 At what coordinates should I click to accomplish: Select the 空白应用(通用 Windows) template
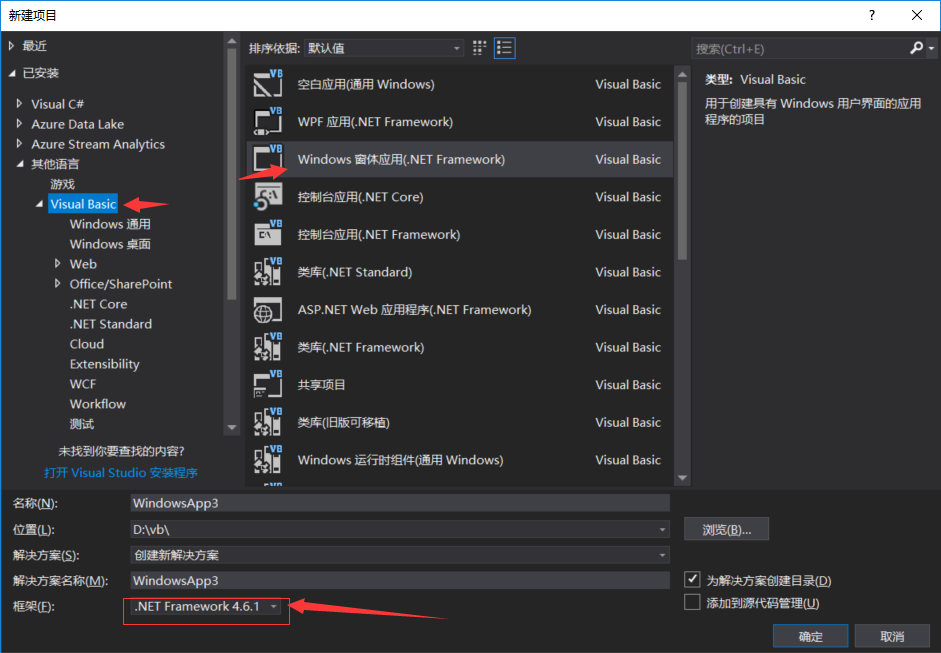400,84
